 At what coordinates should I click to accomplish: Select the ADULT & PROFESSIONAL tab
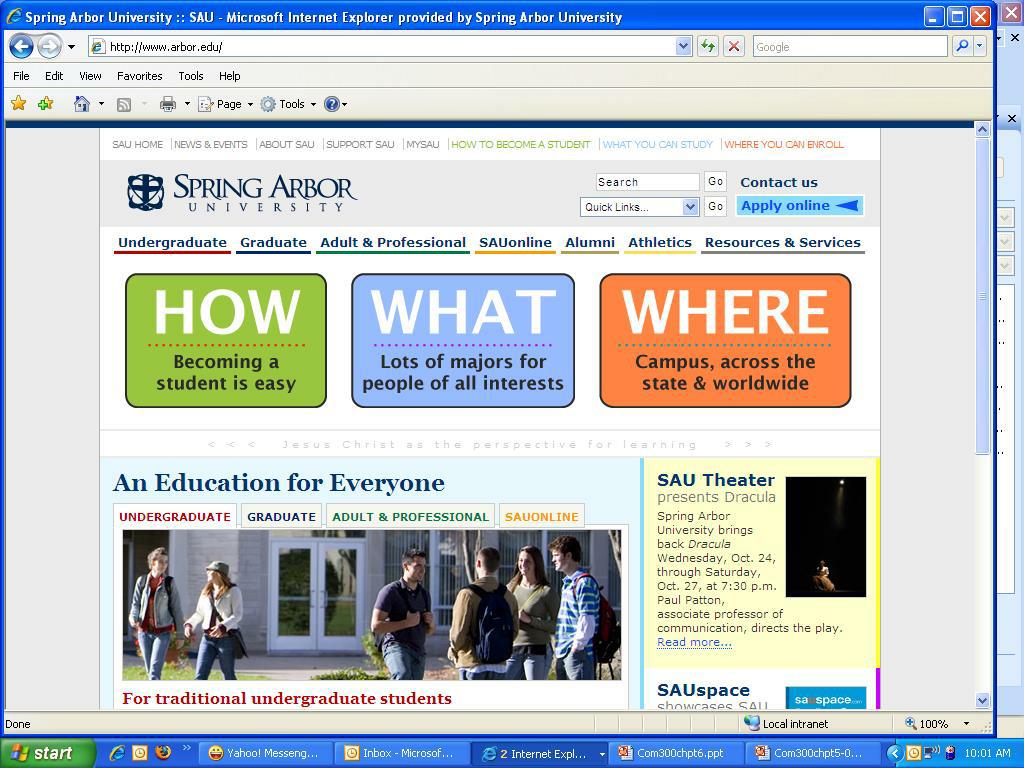(410, 517)
